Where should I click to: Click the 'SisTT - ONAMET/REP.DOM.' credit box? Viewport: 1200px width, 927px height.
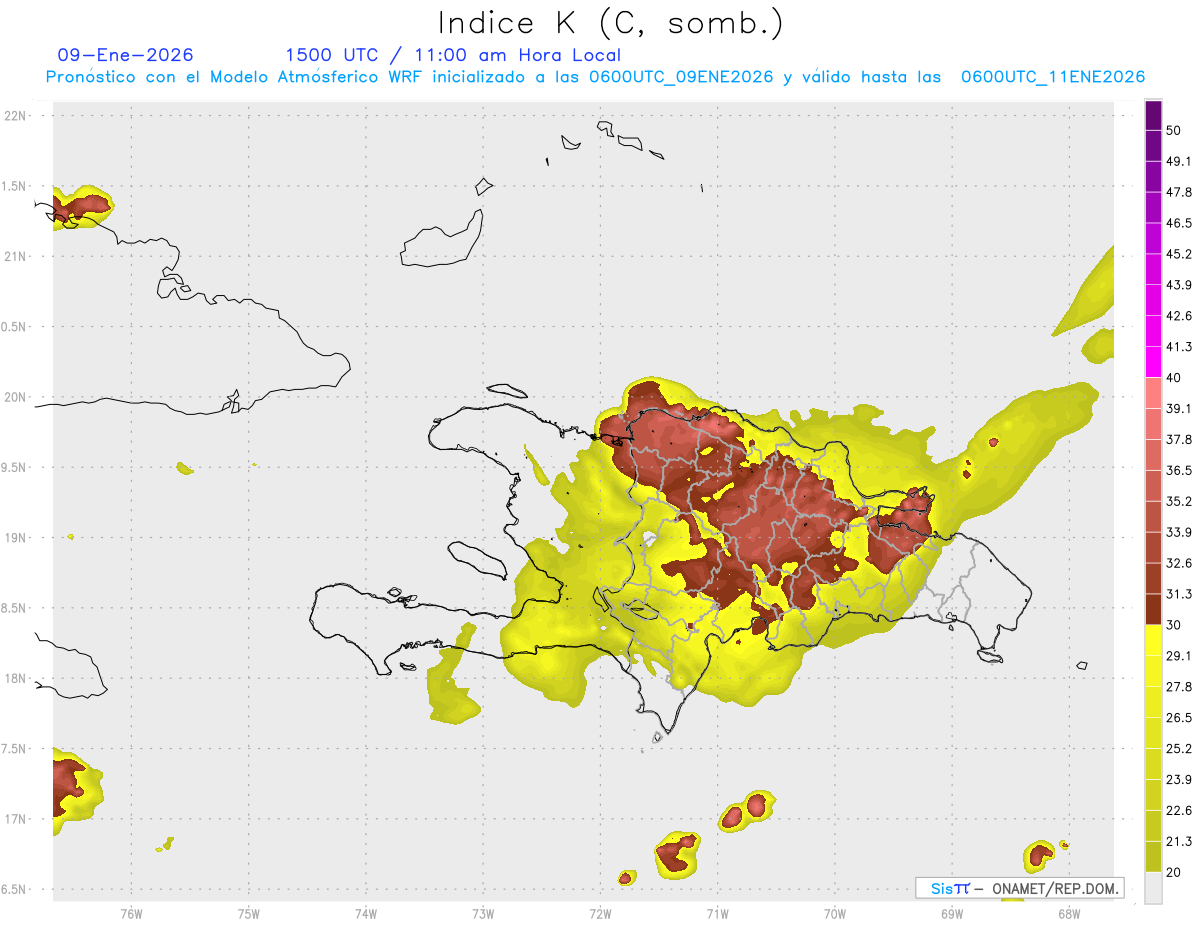(x=1019, y=888)
